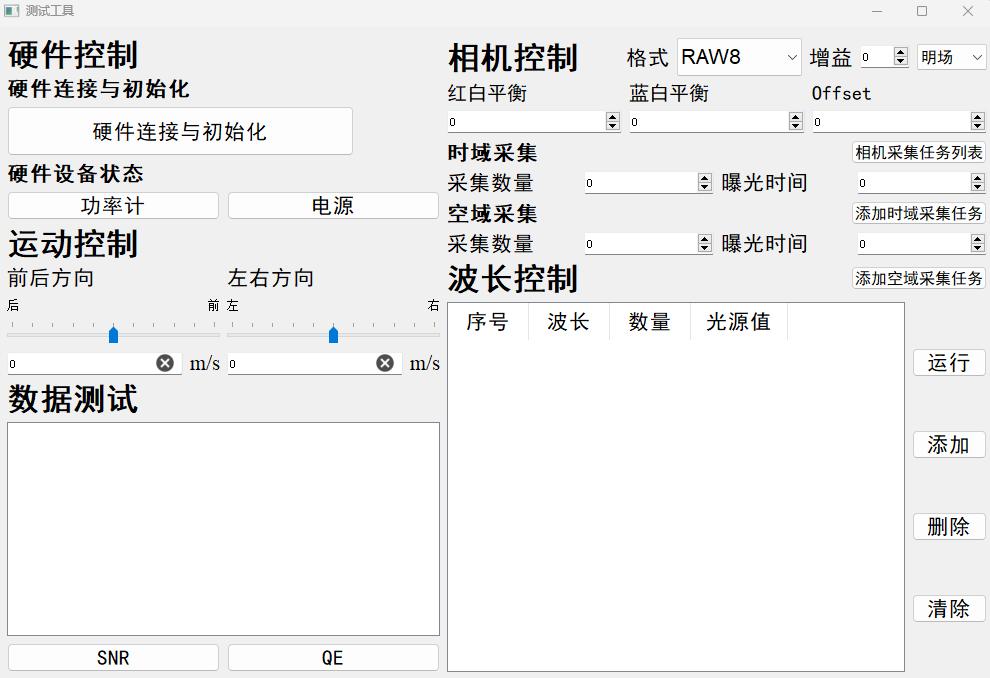Click in the 数据测试 output text area

pos(223,528)
